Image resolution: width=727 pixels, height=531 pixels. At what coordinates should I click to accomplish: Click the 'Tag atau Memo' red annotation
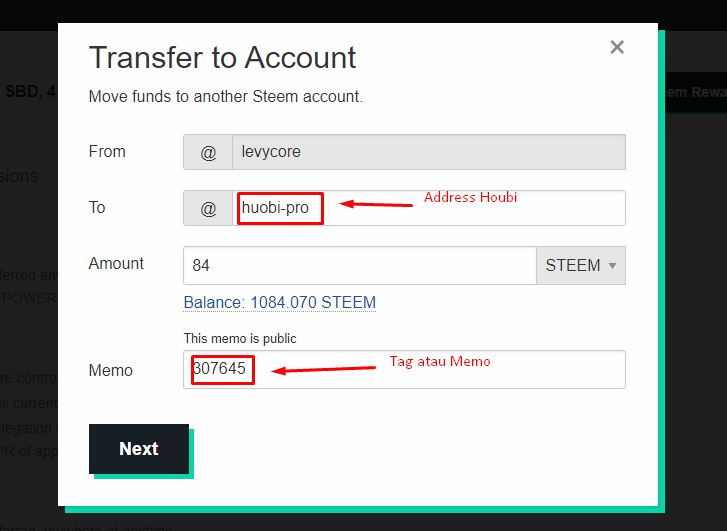point(440,361)
